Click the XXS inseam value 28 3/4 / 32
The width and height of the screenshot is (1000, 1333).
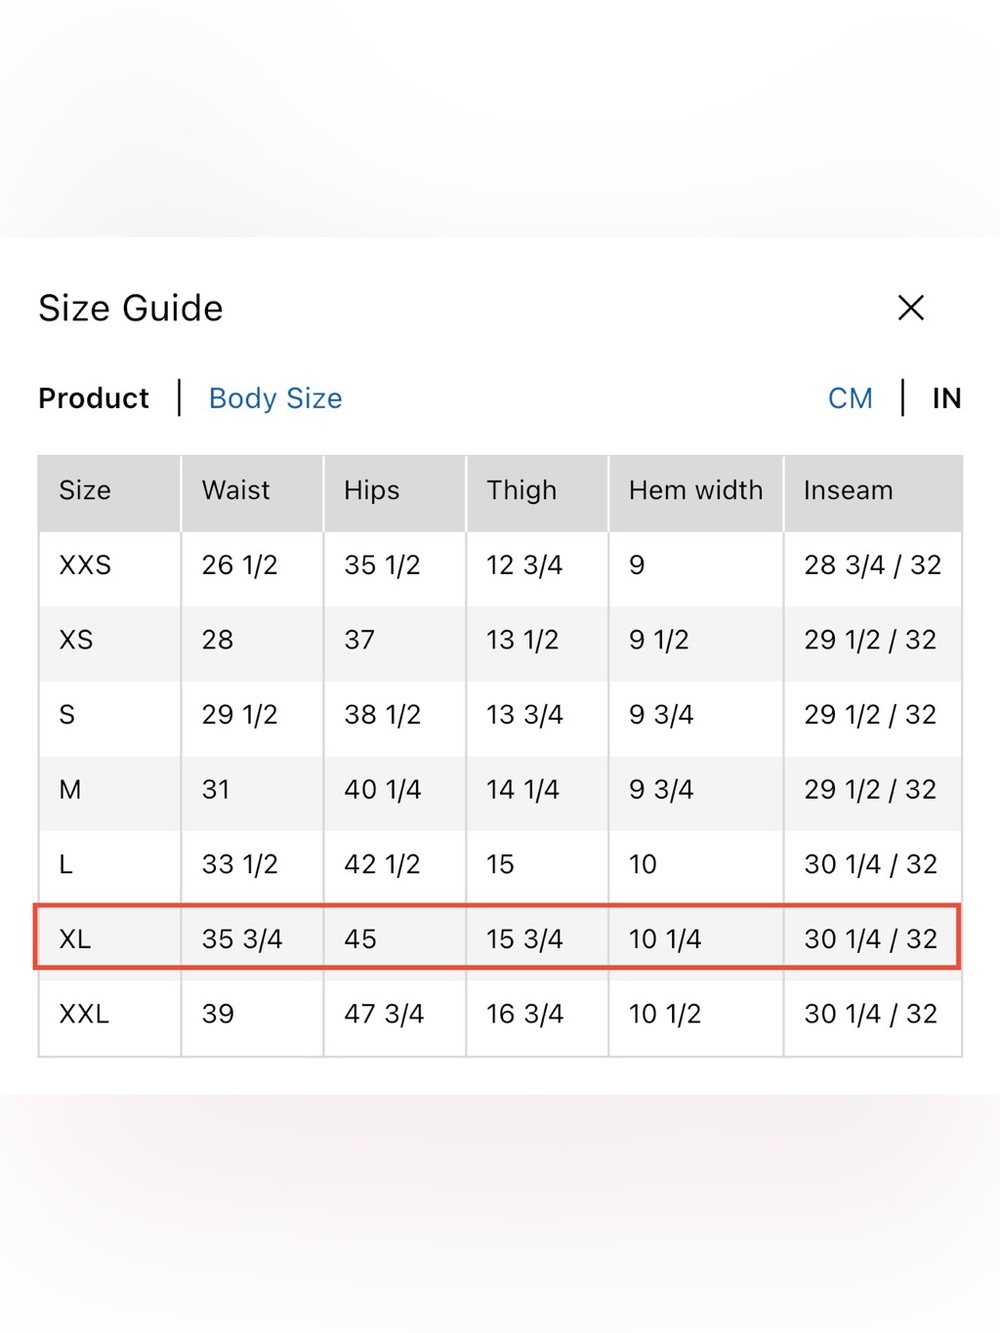873,565
